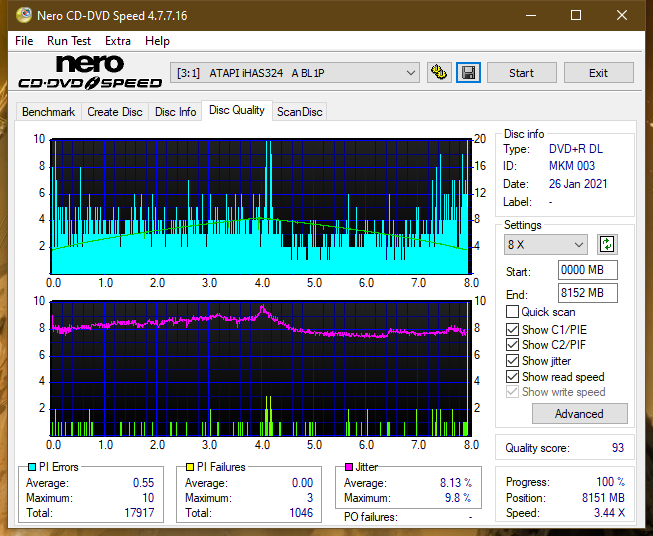Open the File menu
The image size is (653, 536).
[24, 41]
